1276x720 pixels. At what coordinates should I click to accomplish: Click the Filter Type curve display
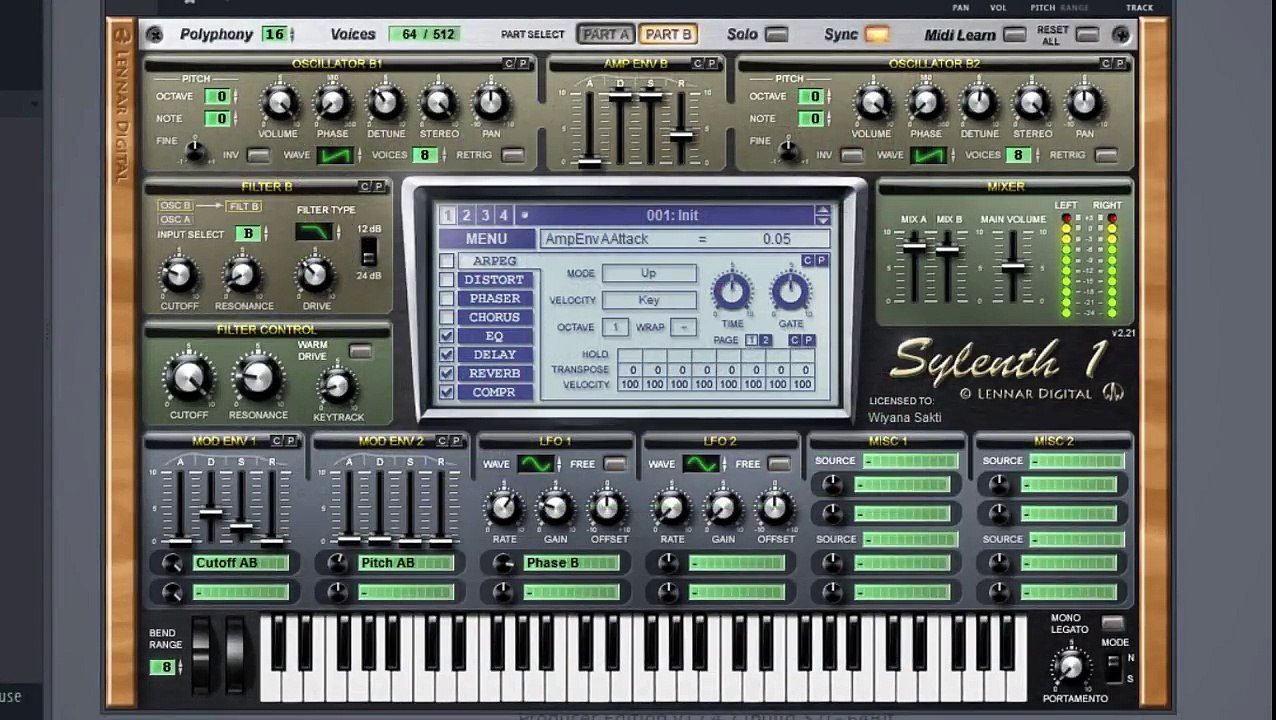pos(315,232)
